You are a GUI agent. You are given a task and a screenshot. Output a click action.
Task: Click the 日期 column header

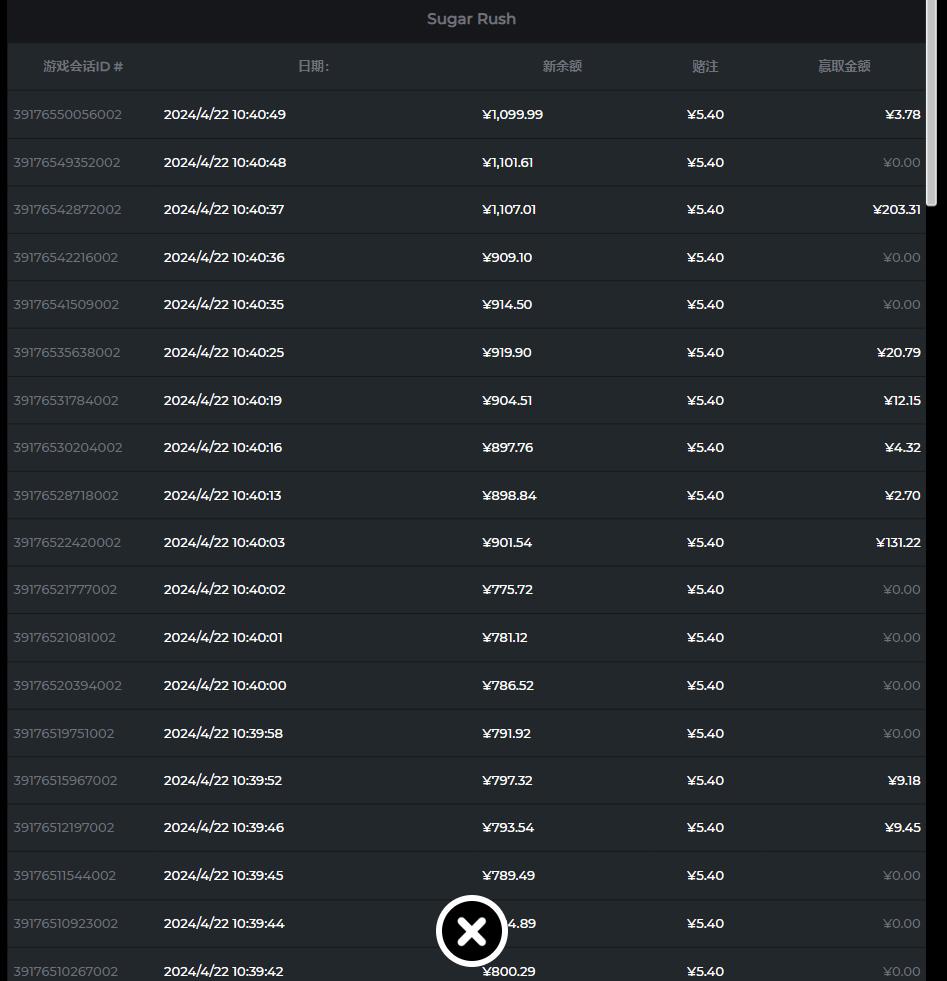click(313, 66)
